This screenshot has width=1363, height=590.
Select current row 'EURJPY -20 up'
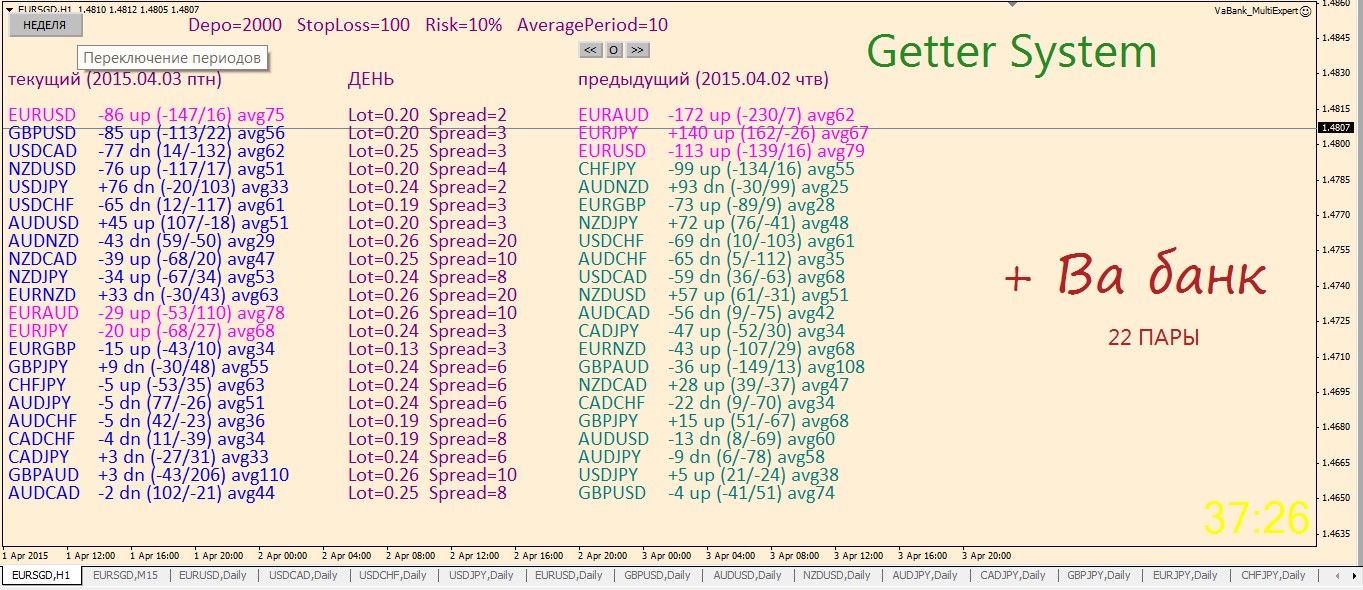141,331
